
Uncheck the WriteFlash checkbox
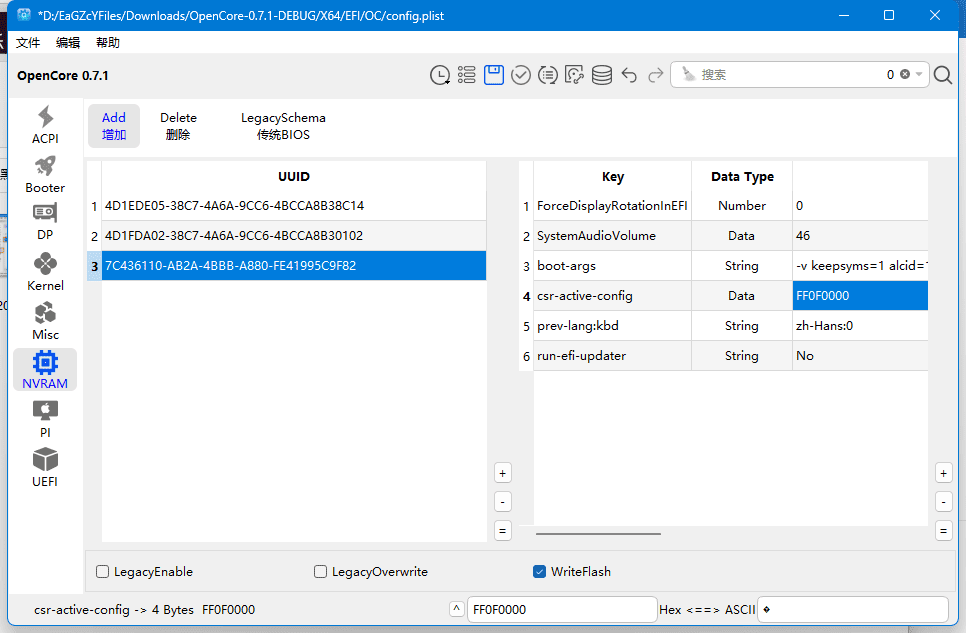click(x=540, y=572)
